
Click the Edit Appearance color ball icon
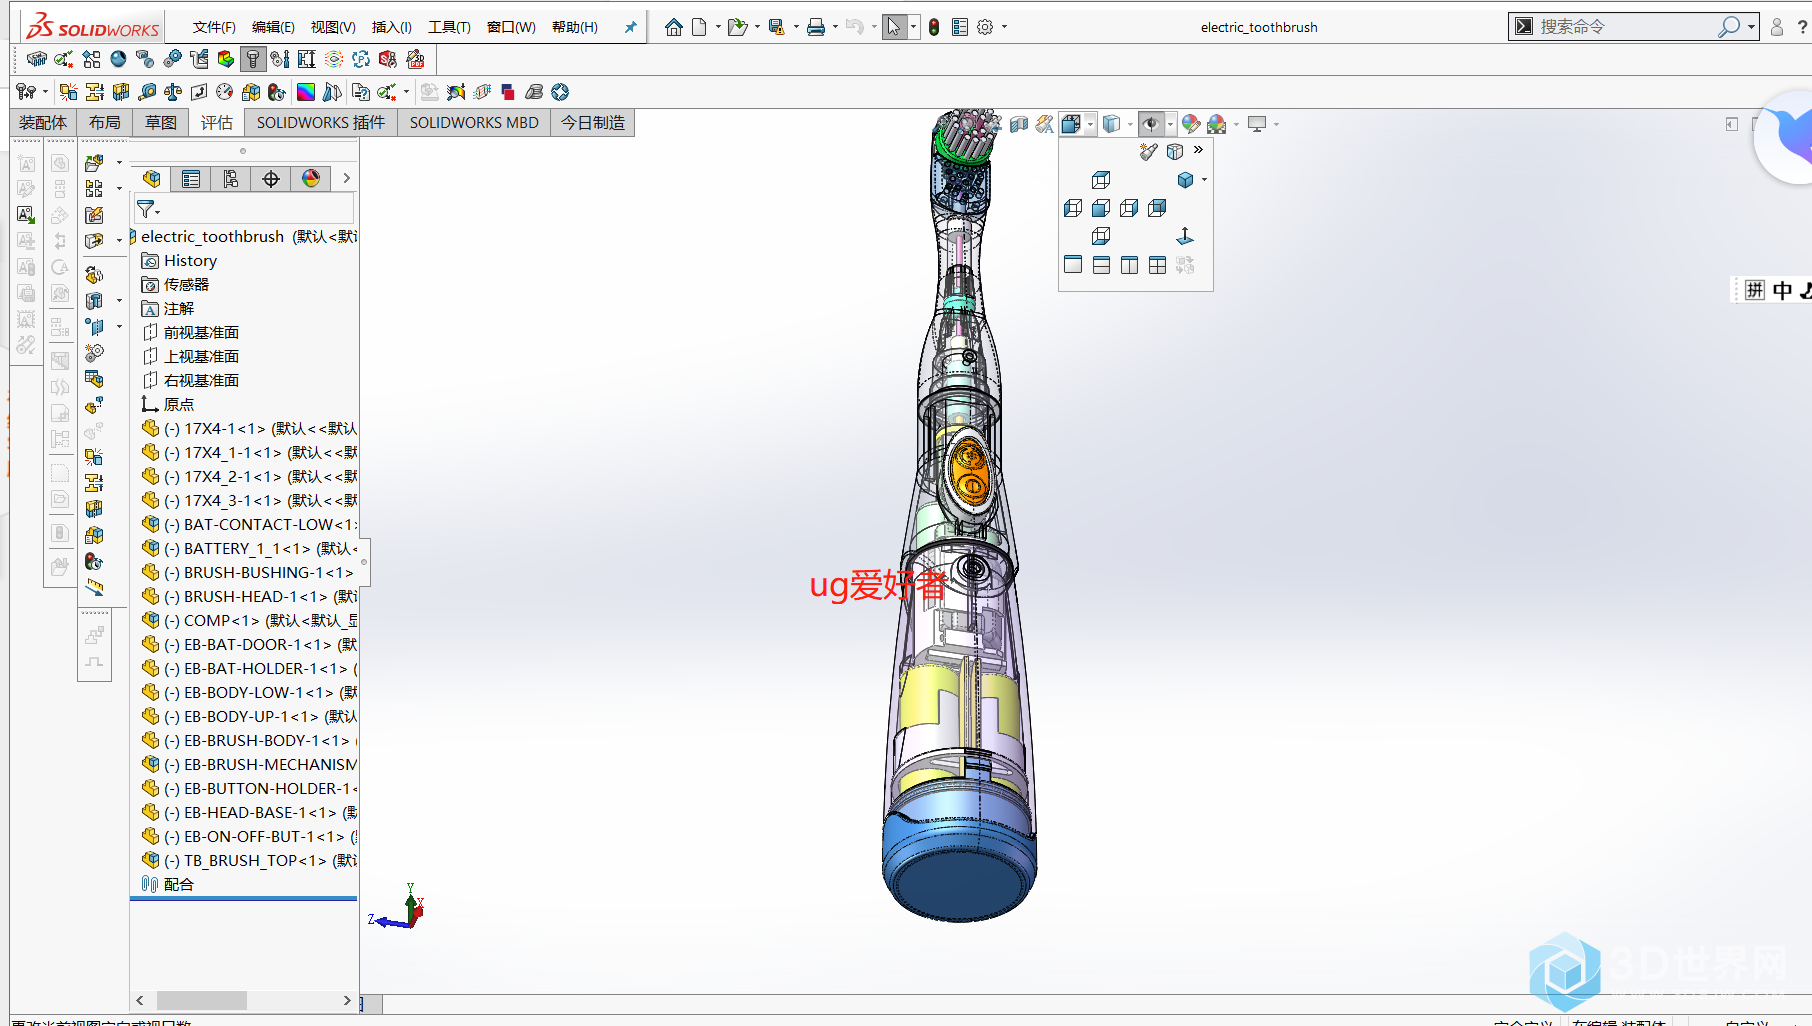tap(1191, 124)
